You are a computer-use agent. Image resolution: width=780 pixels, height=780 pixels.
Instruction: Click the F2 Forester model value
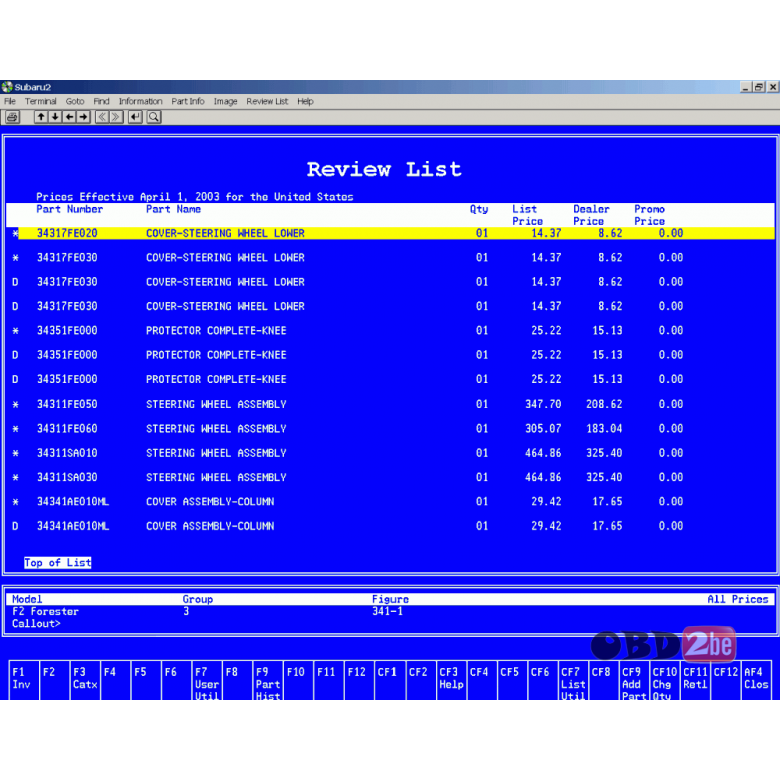pos(45,611)
